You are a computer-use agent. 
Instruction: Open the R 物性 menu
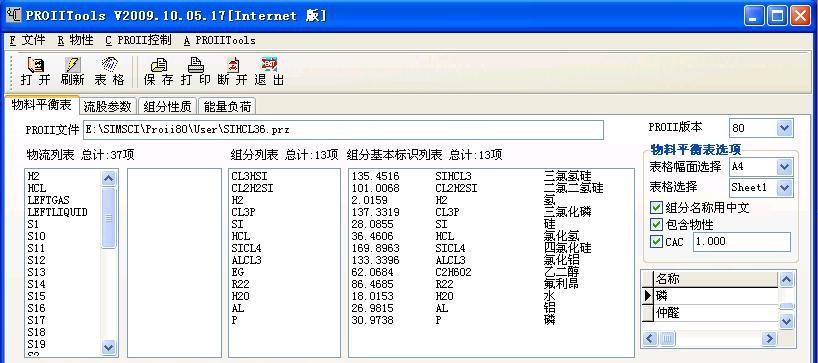coord(75,40)
